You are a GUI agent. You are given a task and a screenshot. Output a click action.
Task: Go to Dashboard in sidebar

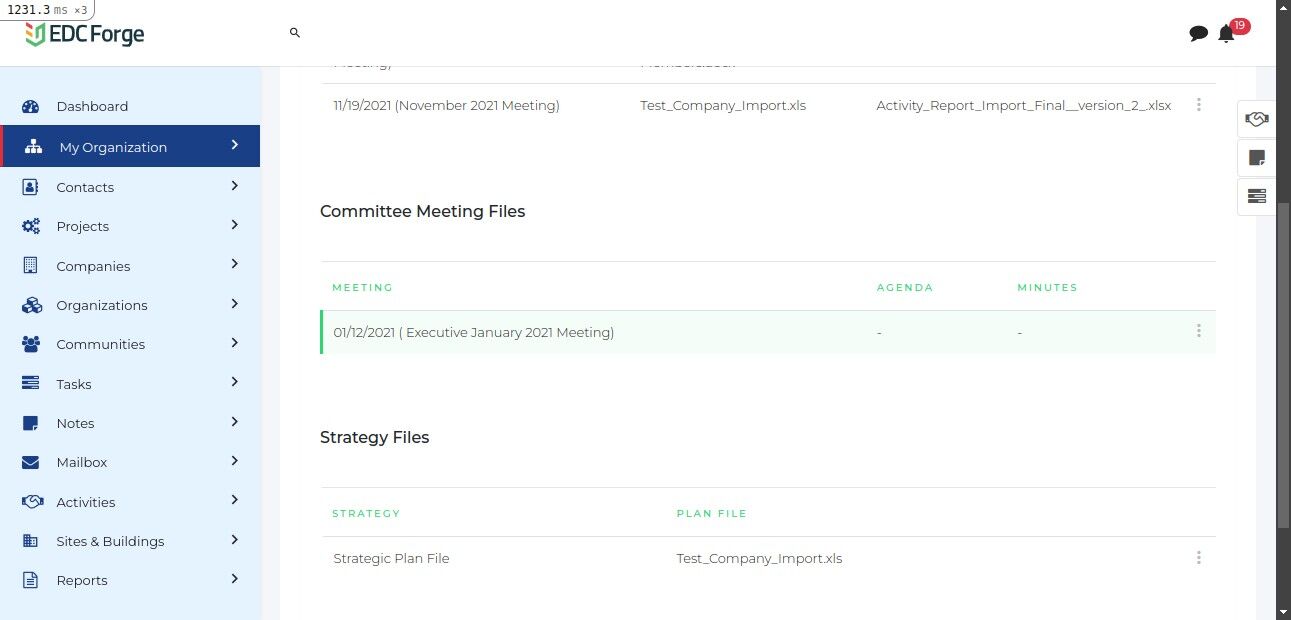(x=92, y=106)
